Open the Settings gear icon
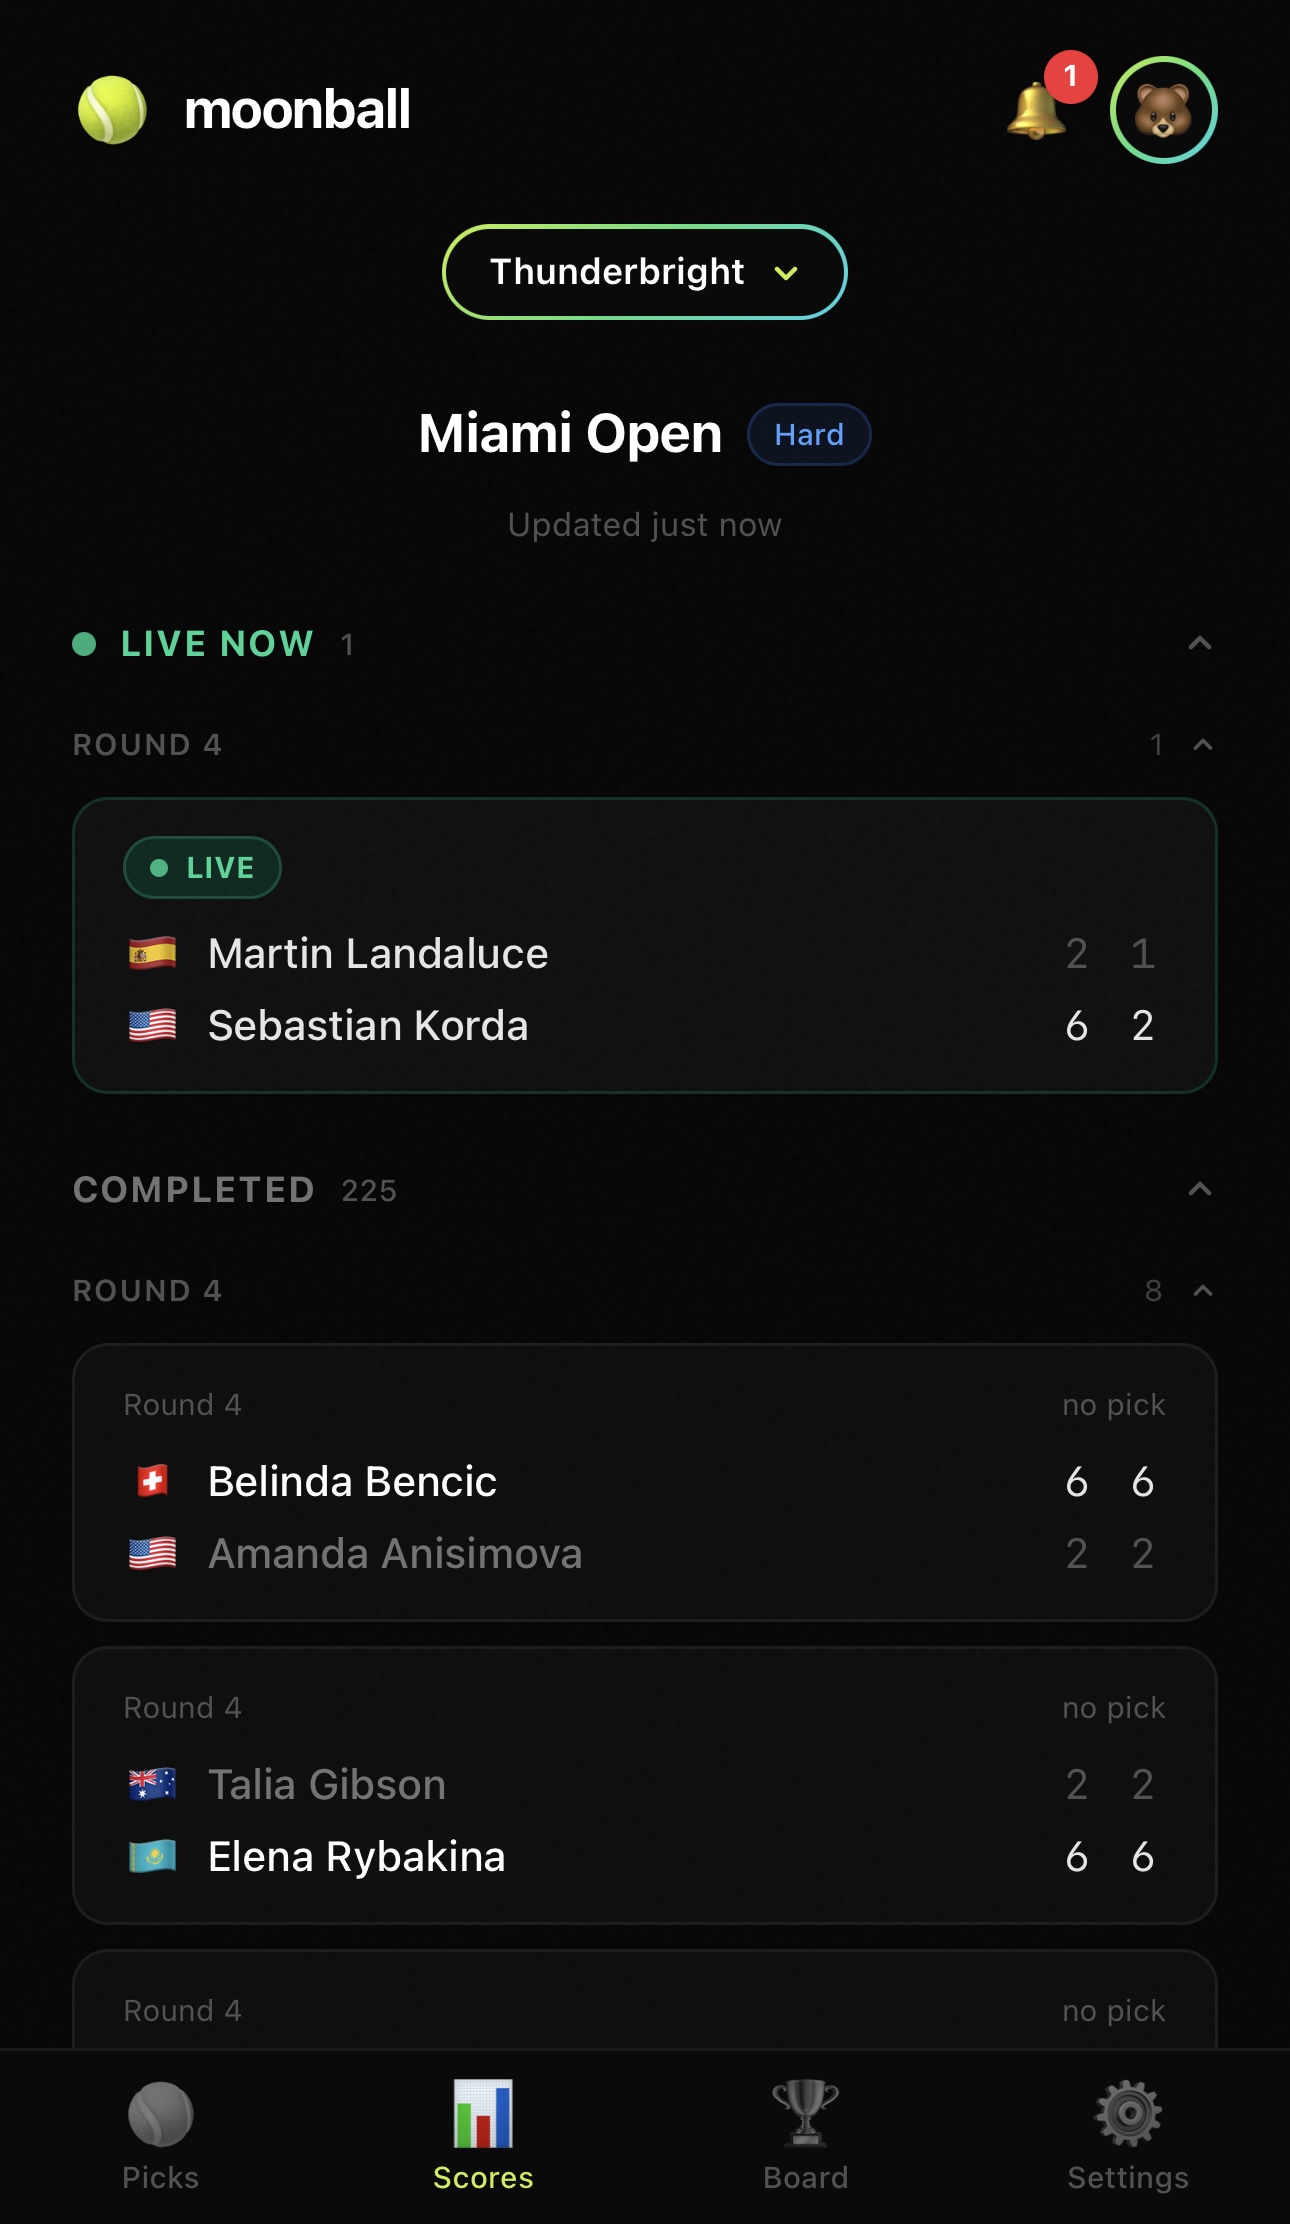The image size is (1290, 2224). click(x=1128, y=2114)
